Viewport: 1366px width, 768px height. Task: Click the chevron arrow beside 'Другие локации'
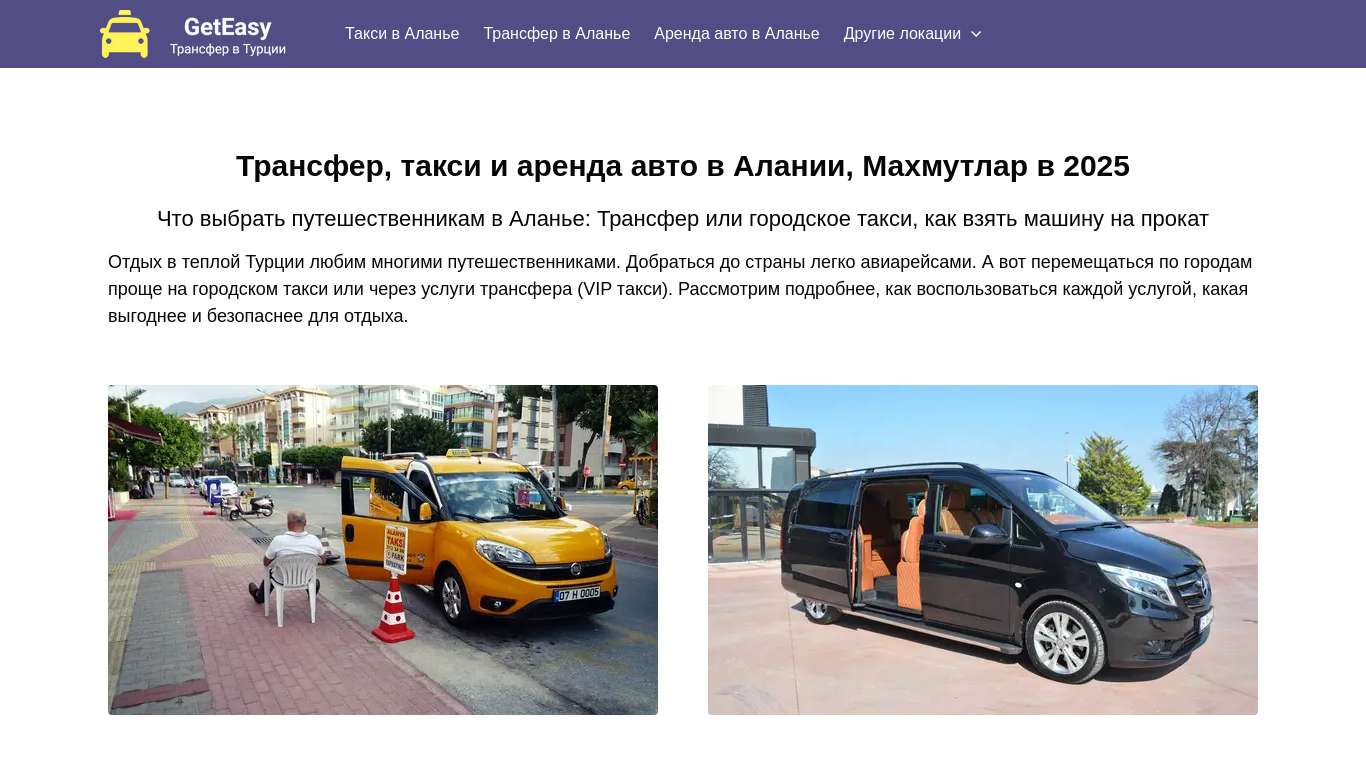click(x=976, y=34)
